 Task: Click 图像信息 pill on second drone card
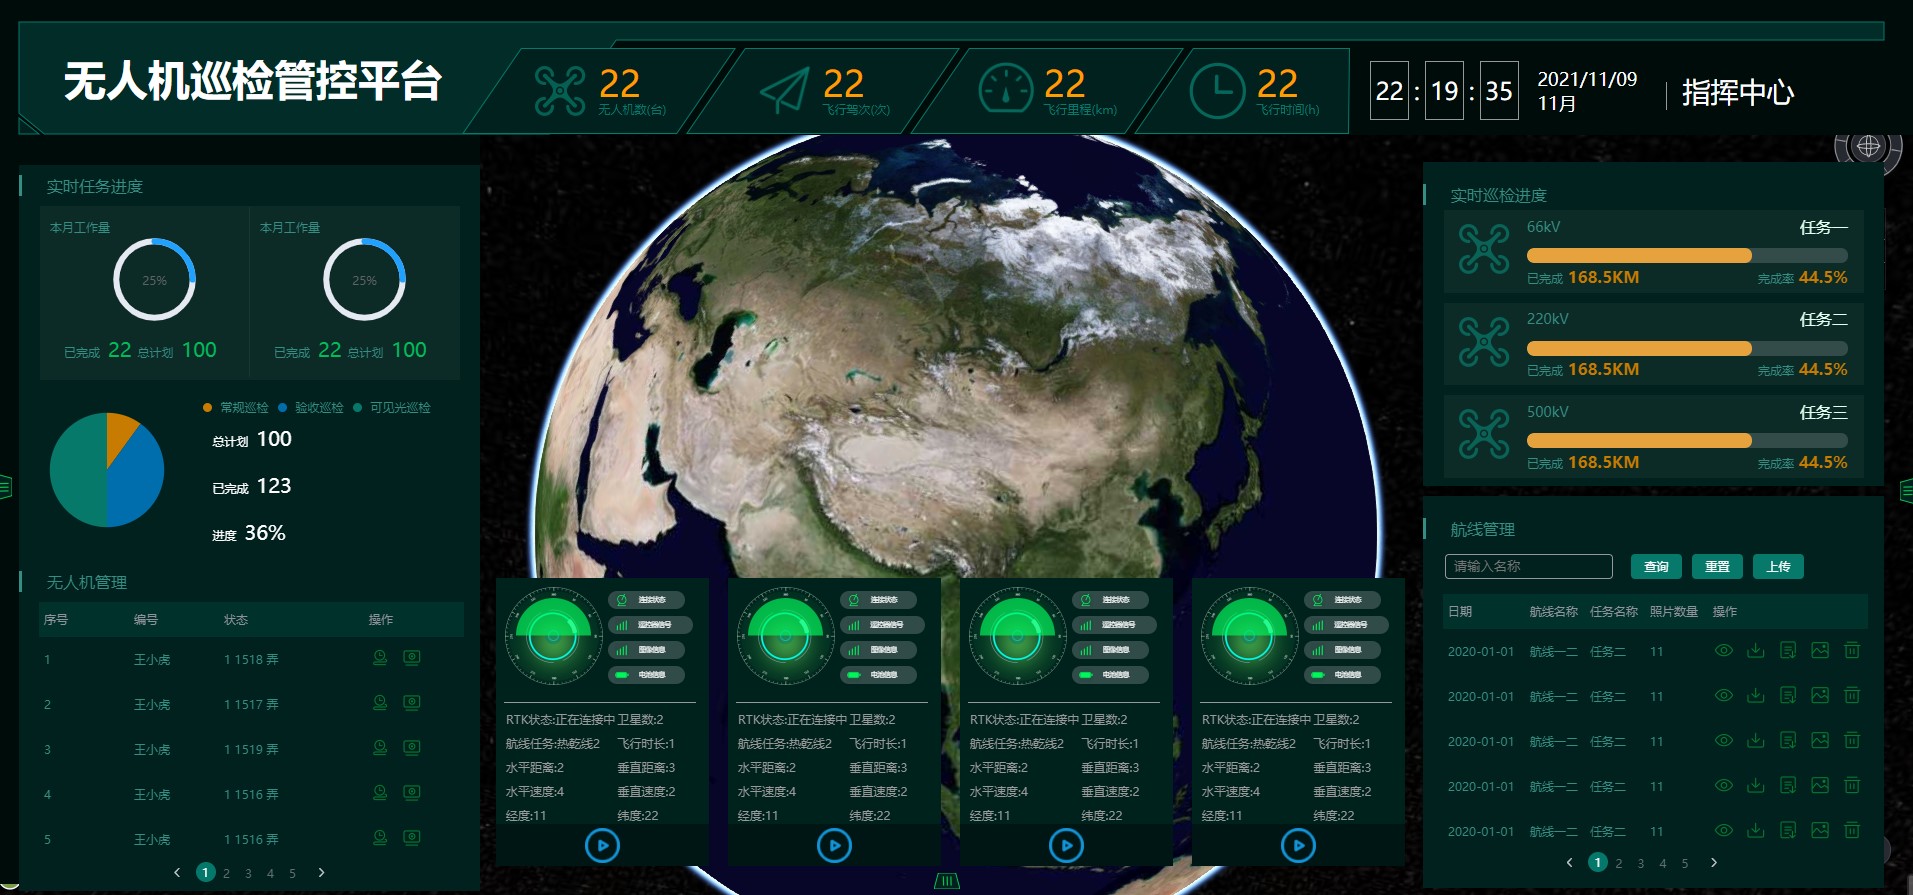pos(878,650)
